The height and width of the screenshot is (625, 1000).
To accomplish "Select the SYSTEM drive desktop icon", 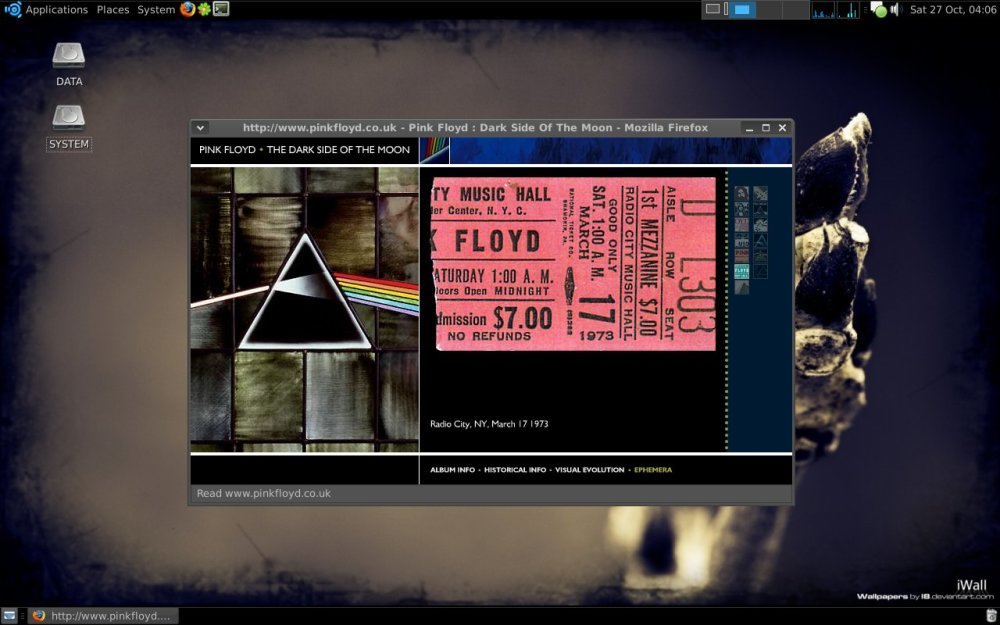I will point(69,127).
